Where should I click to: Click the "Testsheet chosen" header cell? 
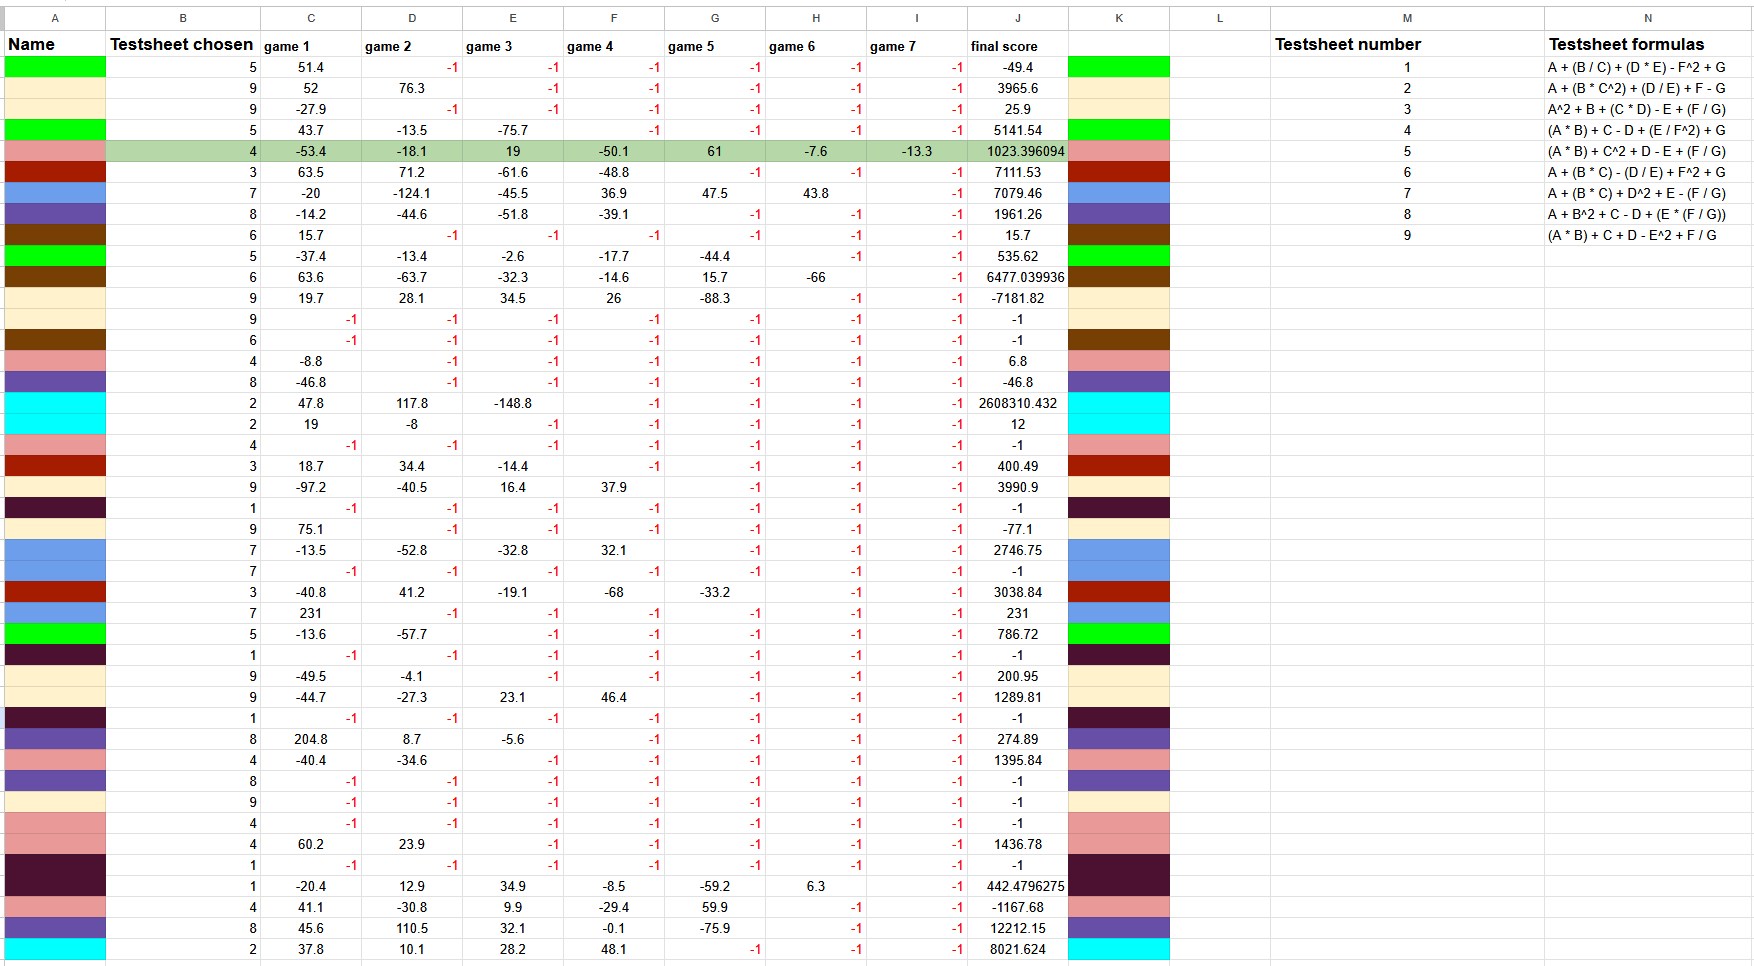point(183,44)
